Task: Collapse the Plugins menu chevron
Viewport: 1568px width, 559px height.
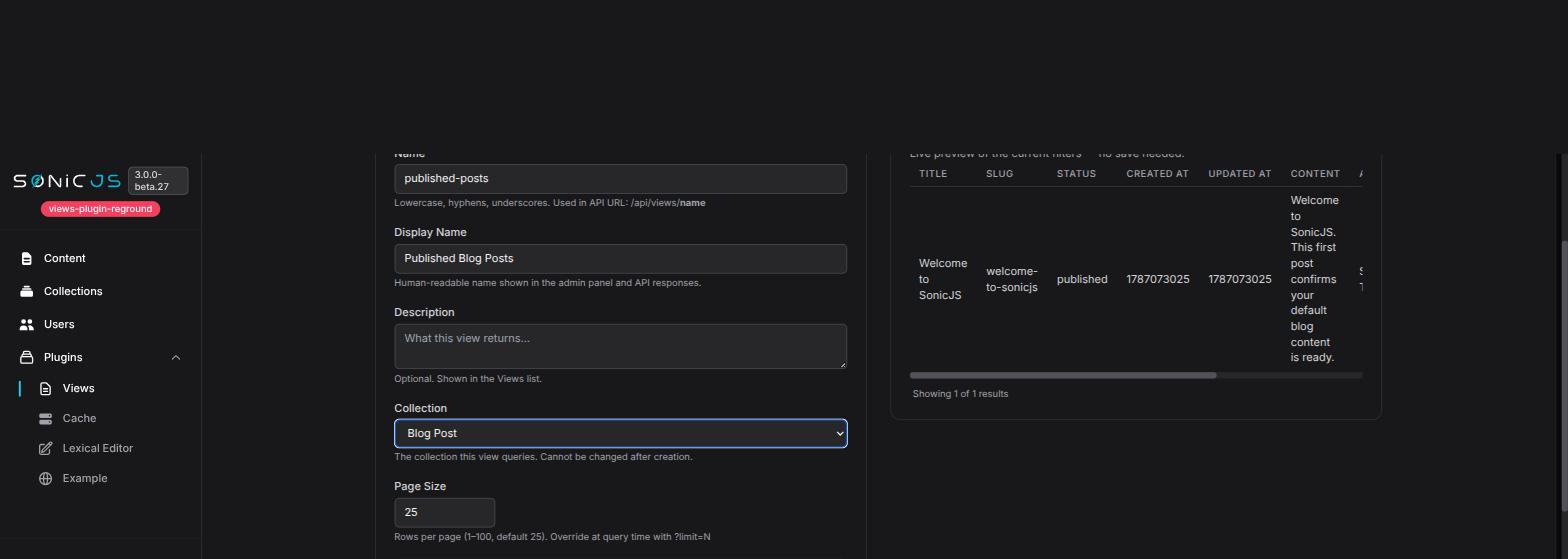Action: click(x=176, y=357)
